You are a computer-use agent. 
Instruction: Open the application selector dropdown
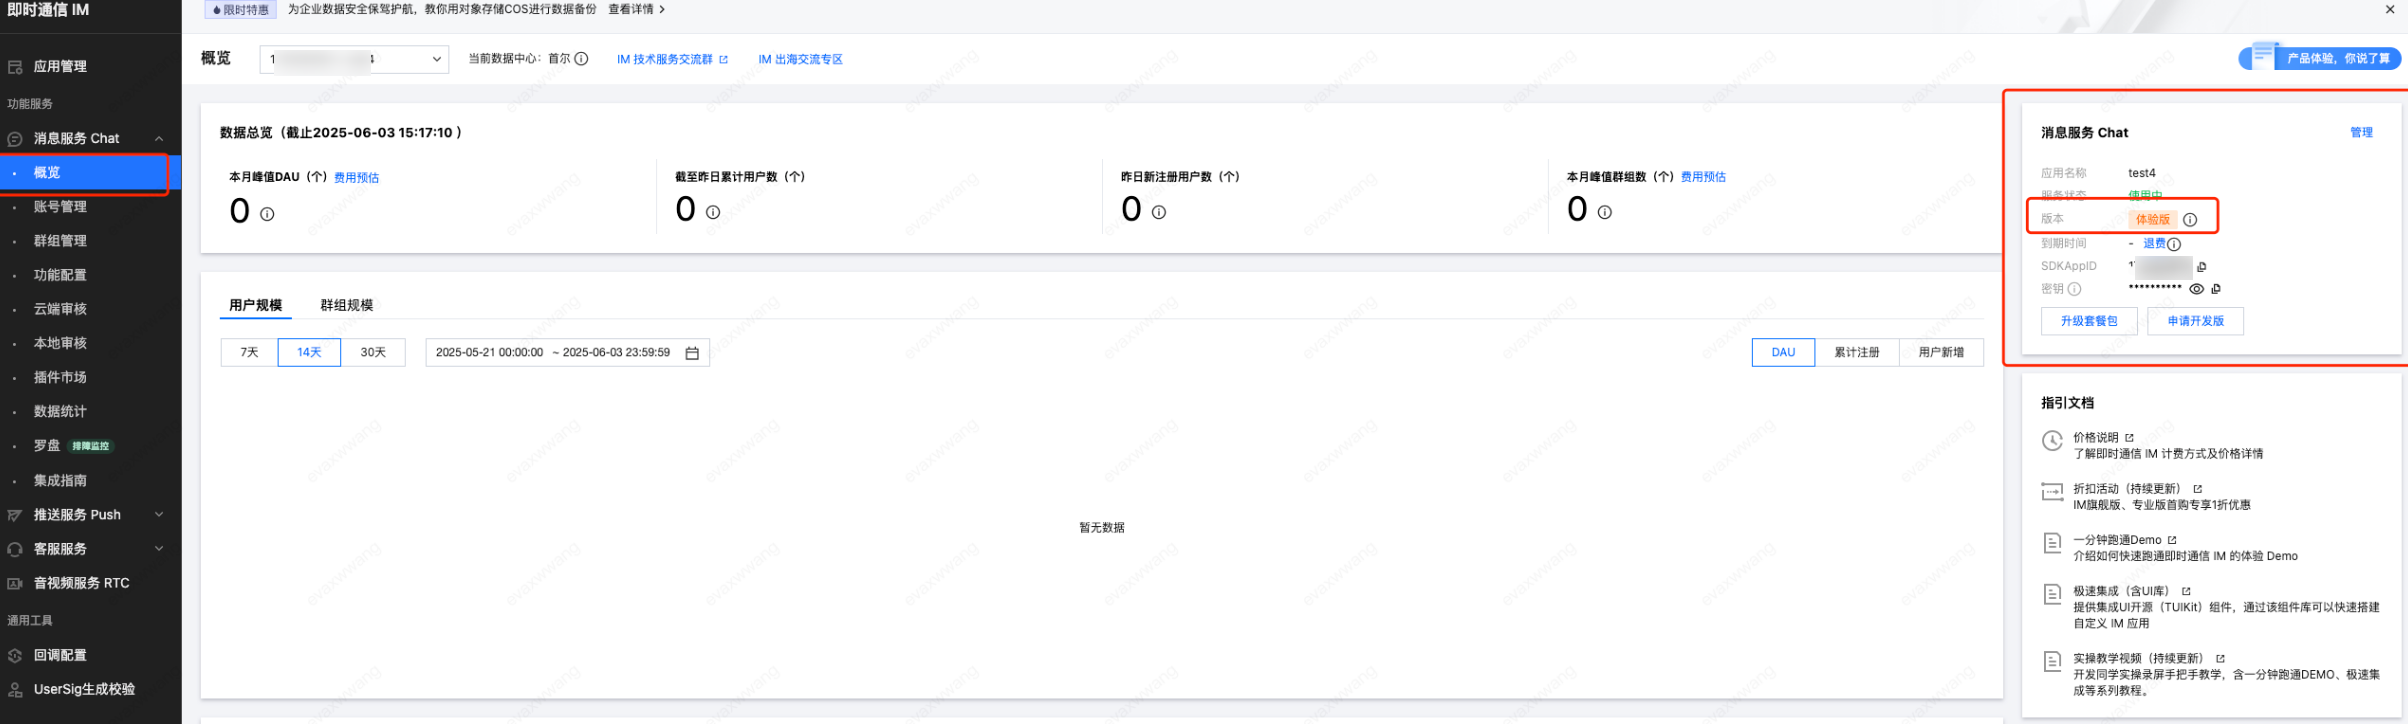tap(354, 59)
